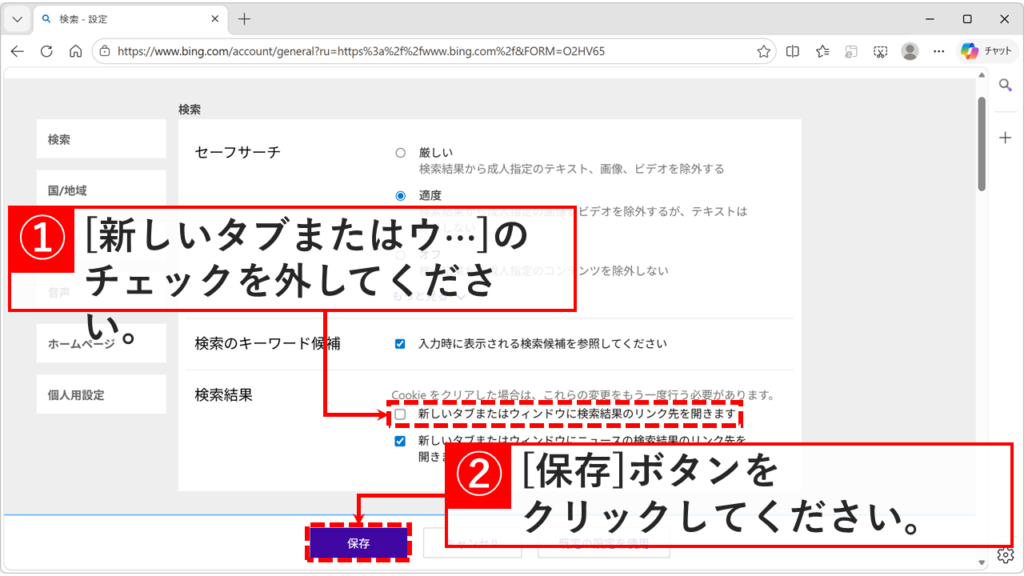Open the collections icon
The width and height of the screenshot is (1024, 576).
(851, 51)
